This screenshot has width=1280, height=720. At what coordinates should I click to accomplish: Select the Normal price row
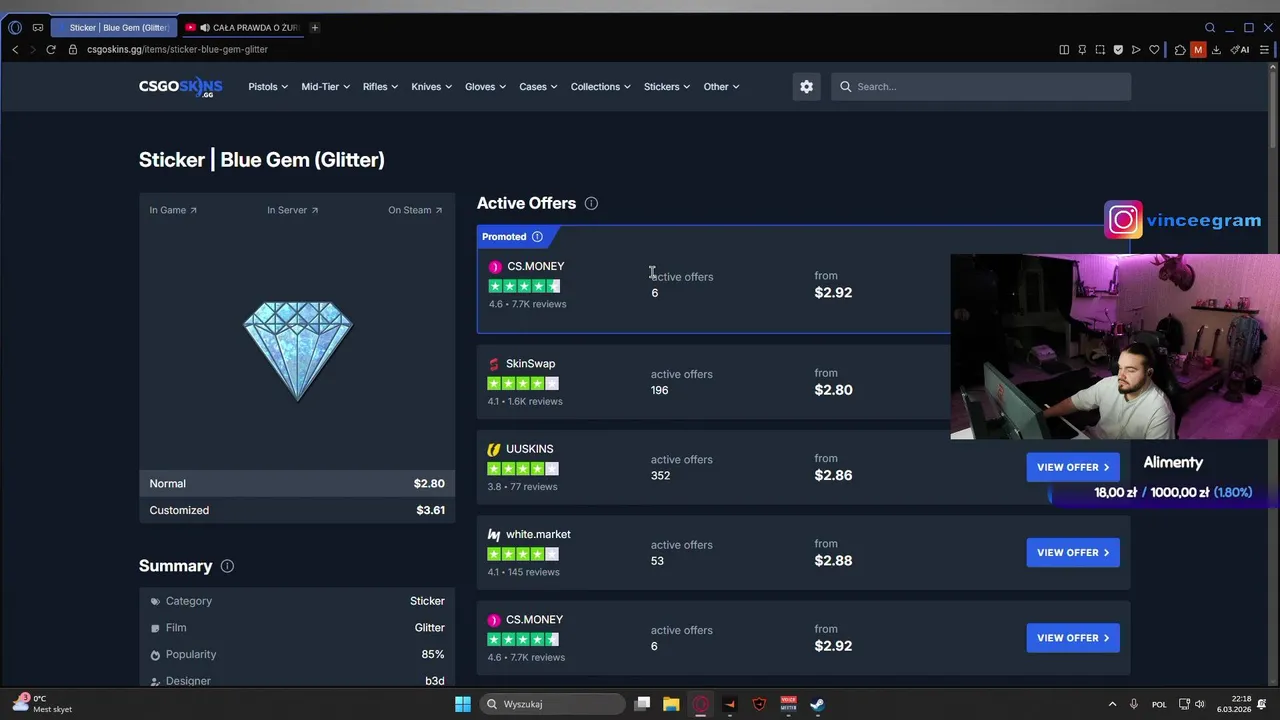(297, 483)
